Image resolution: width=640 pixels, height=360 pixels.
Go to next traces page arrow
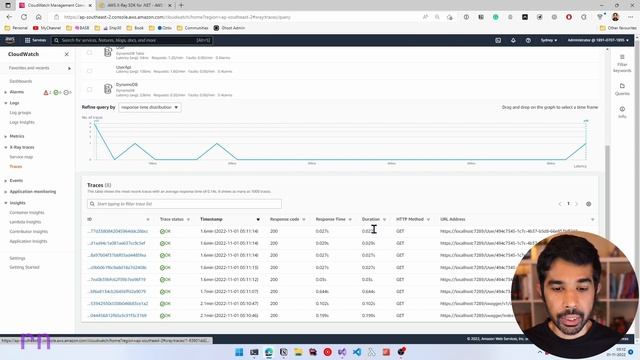pos(577,204)
